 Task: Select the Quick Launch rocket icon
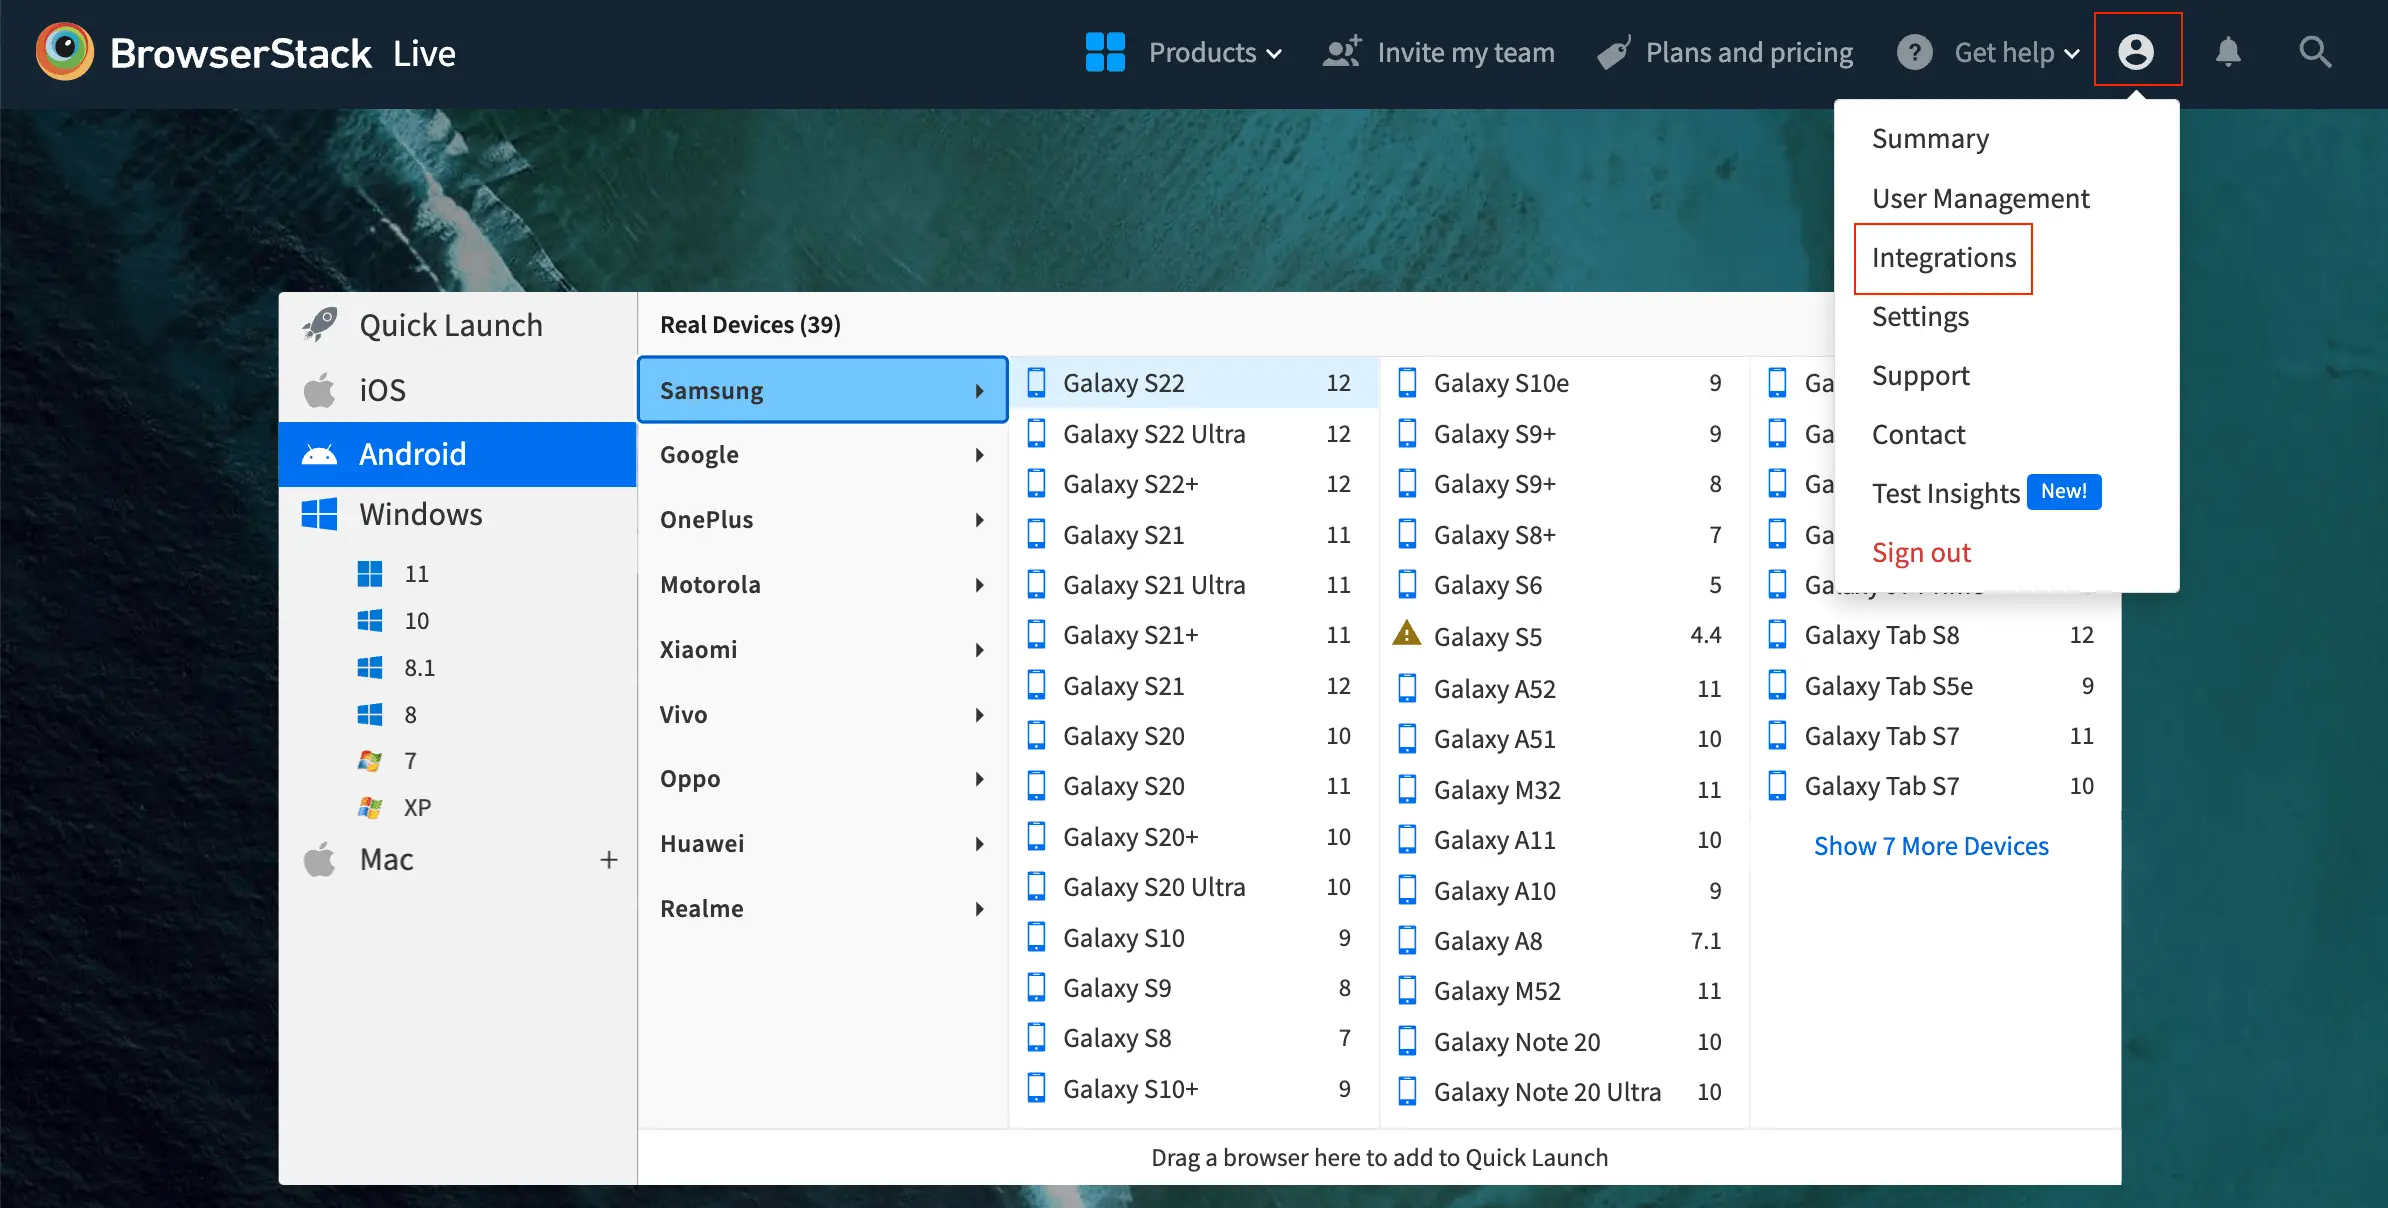pyautogui.click(x=320, y=325)
